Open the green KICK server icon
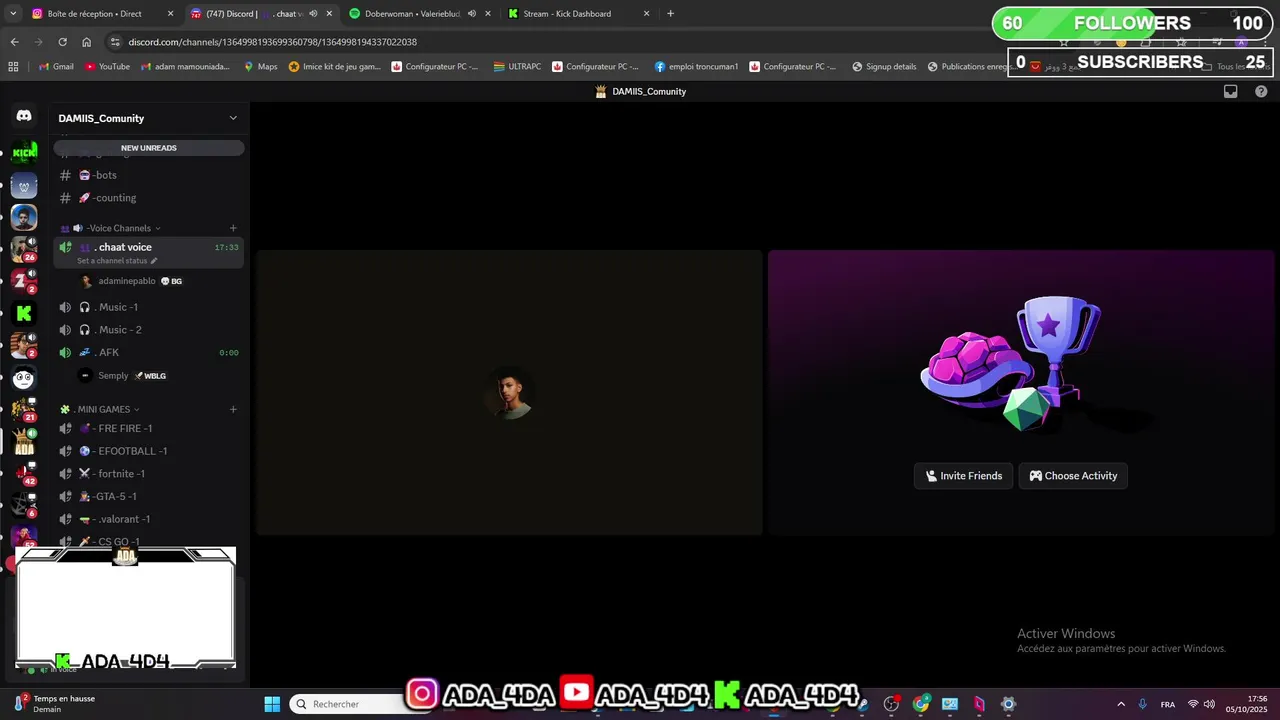The height and width of the screenshot is (720, 1280). (24, 152)
